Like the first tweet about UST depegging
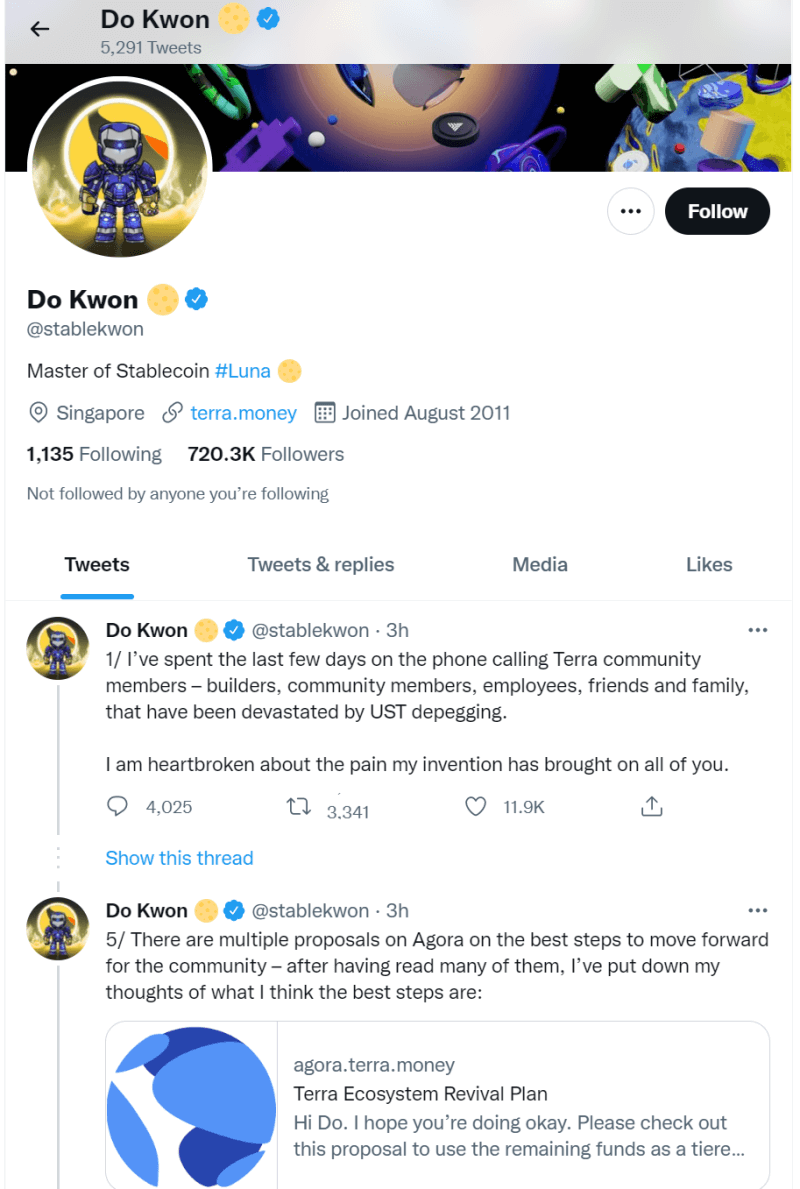The image size is (800, 1189). click(x=477, y=806)
